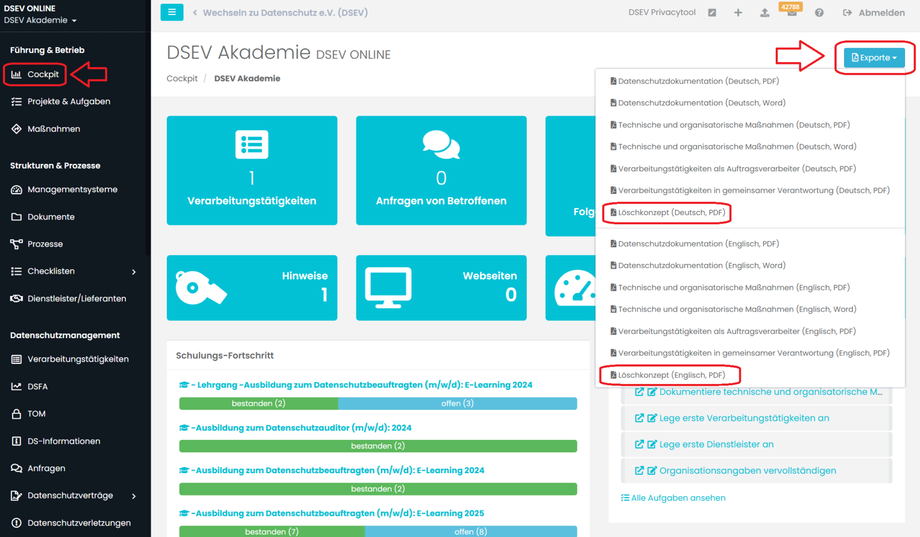
Task: Click the upload icon in top bar
Action: pyautogui.click(x=765, y=12)
